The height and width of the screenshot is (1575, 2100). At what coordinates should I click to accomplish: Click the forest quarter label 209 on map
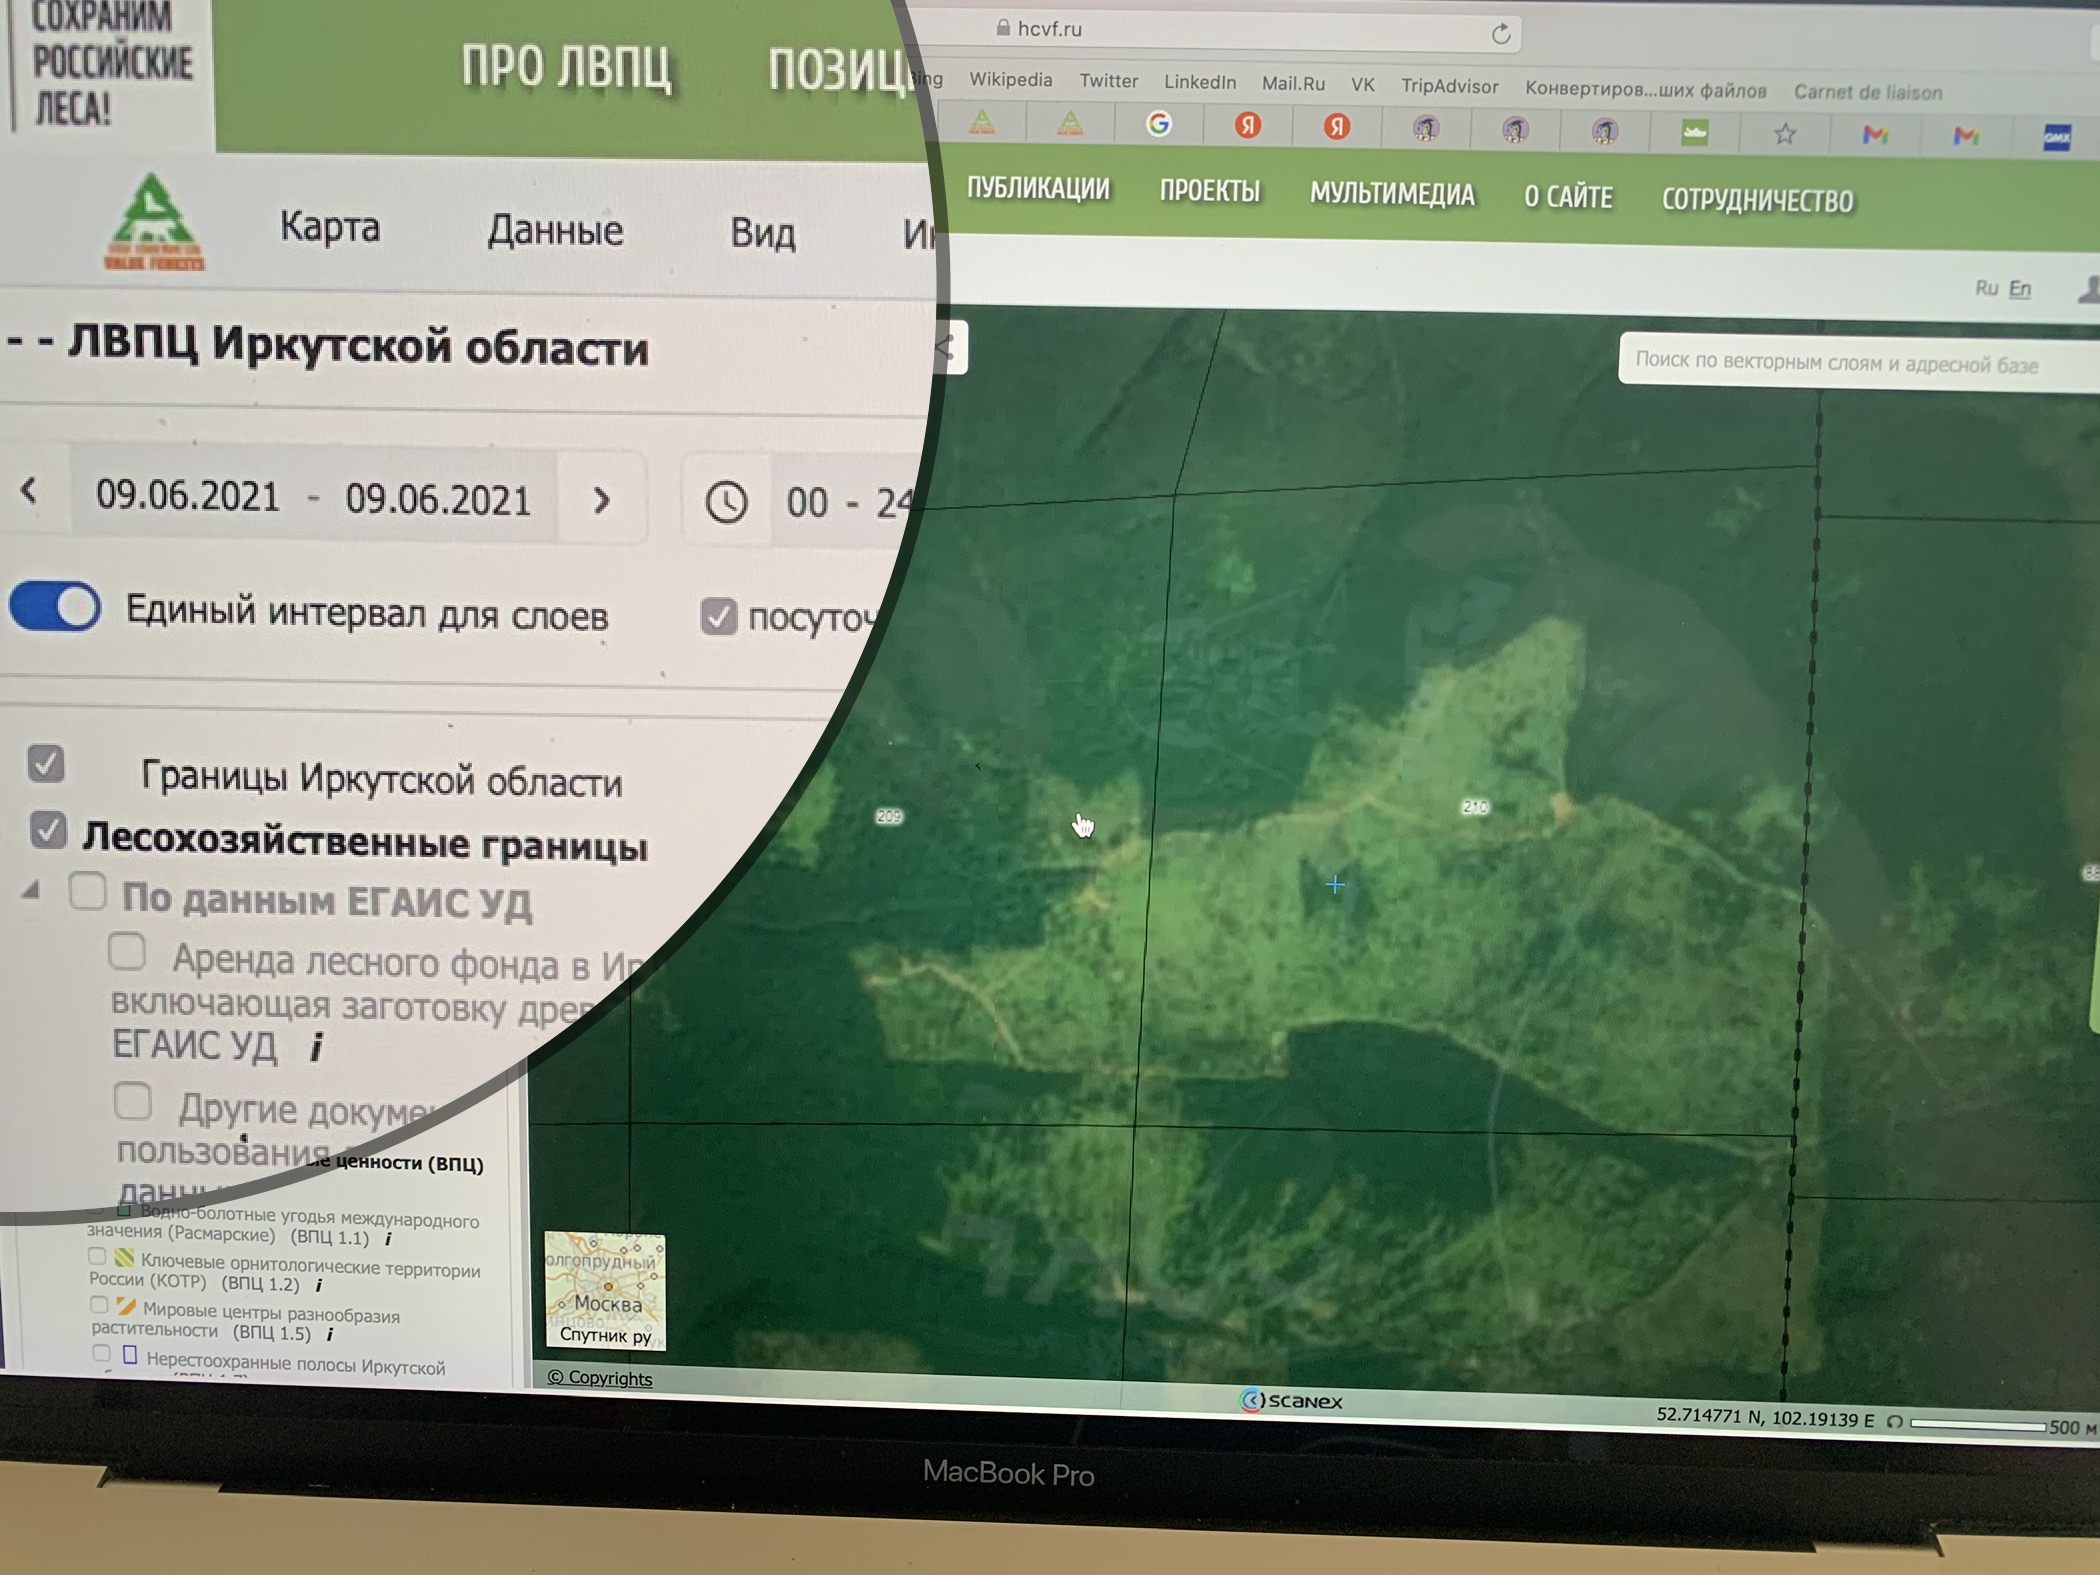coord(889,816)
